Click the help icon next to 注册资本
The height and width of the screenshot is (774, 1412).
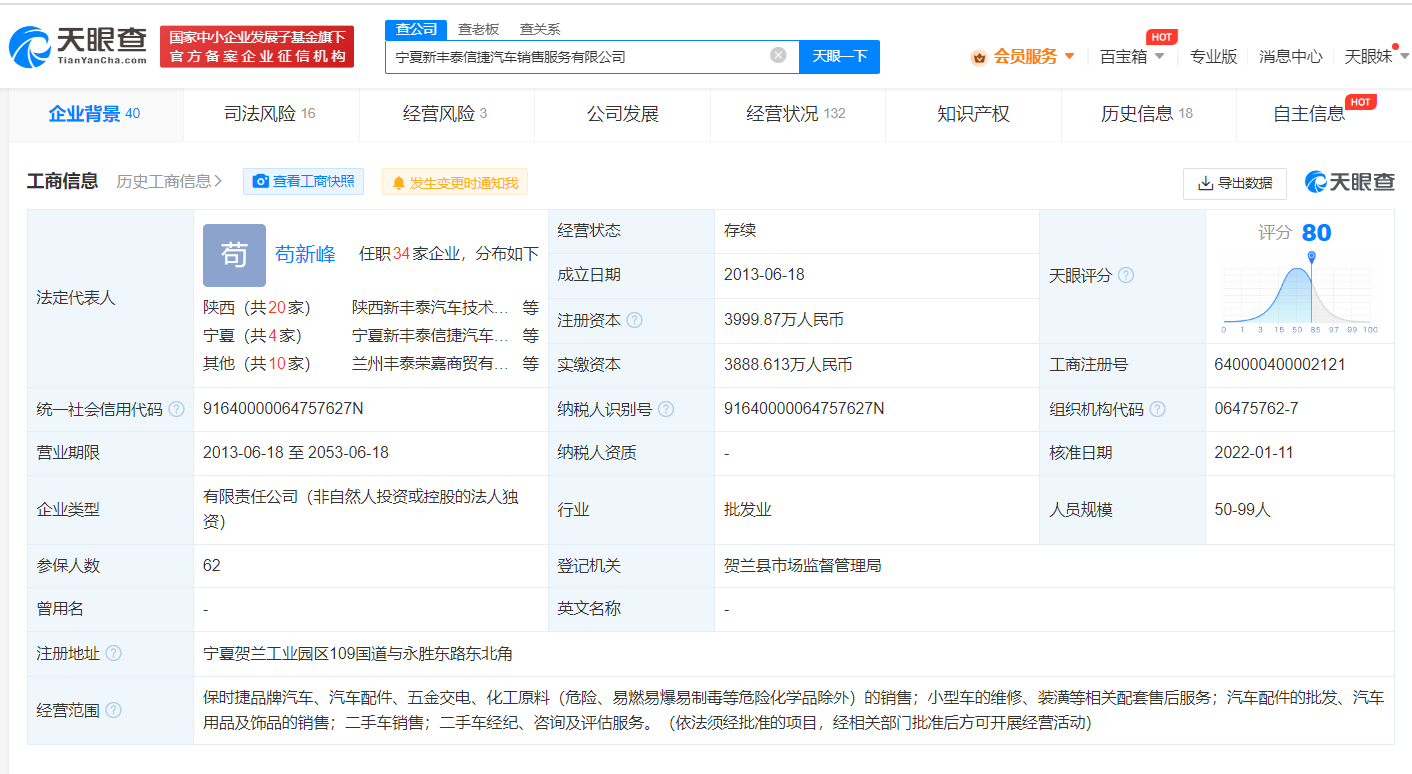click(634, 321)
